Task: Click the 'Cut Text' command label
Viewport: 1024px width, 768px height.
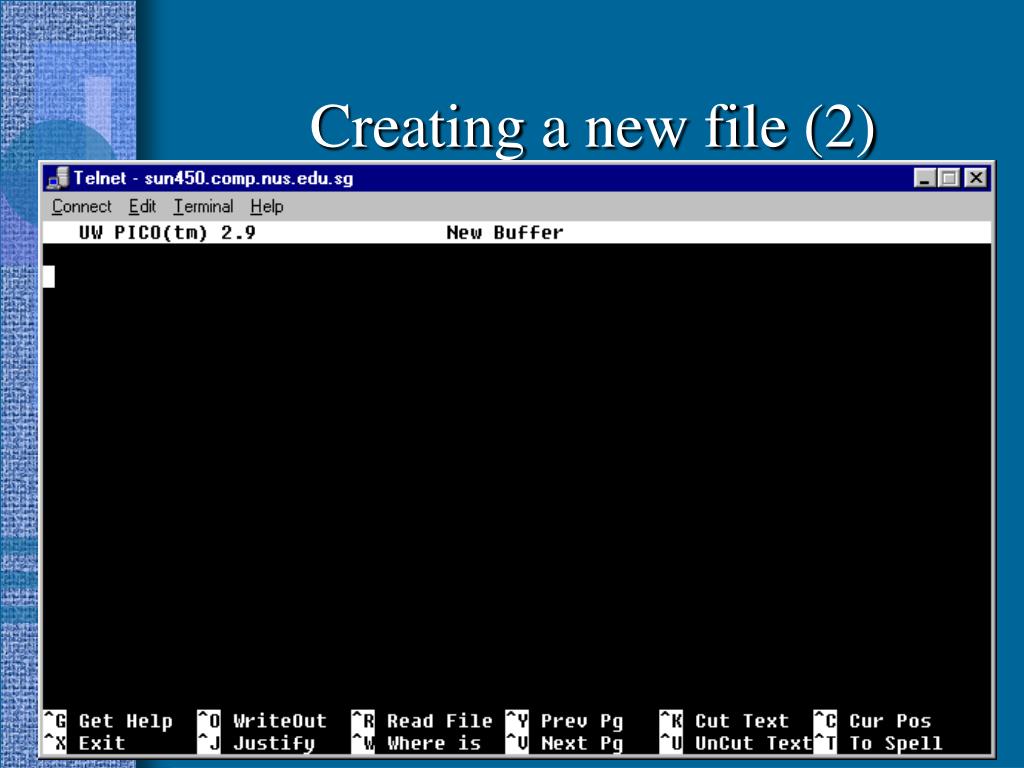Action: [742, 721]
